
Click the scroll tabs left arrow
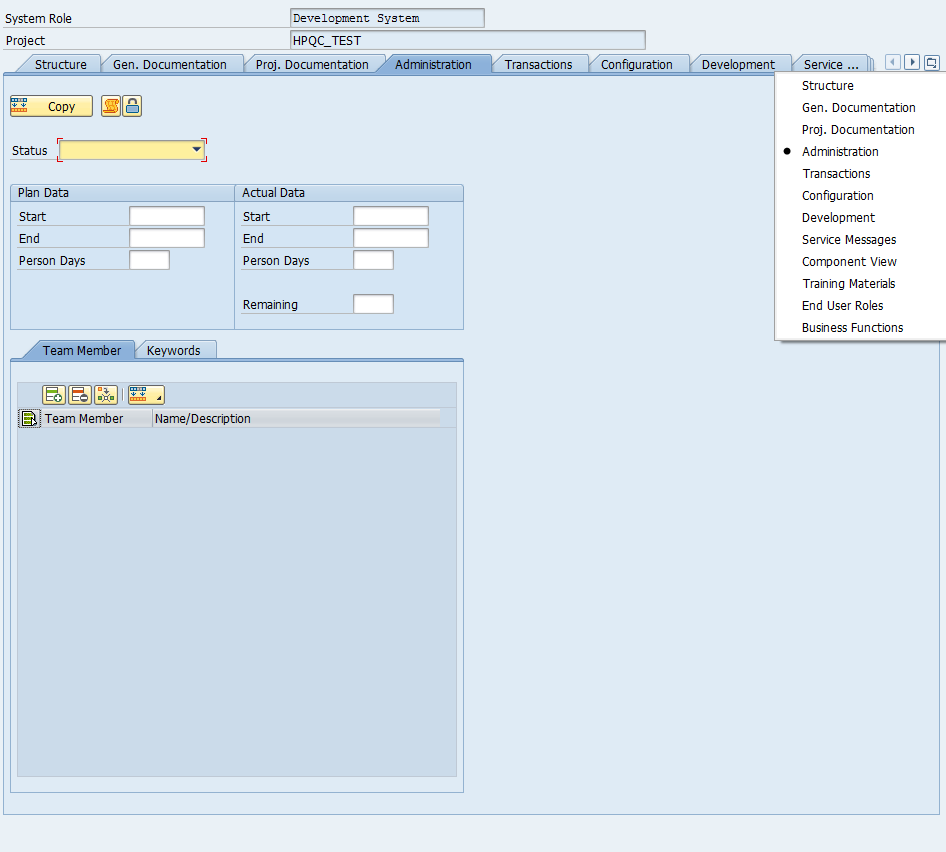click(893, 62)
